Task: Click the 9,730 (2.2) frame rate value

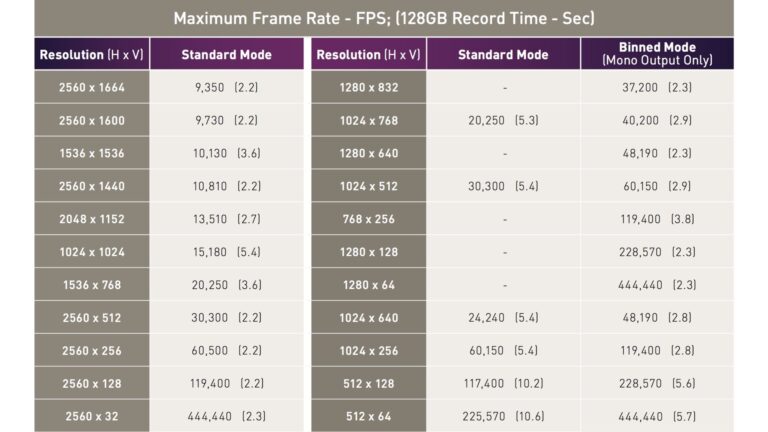Action: 226,120
